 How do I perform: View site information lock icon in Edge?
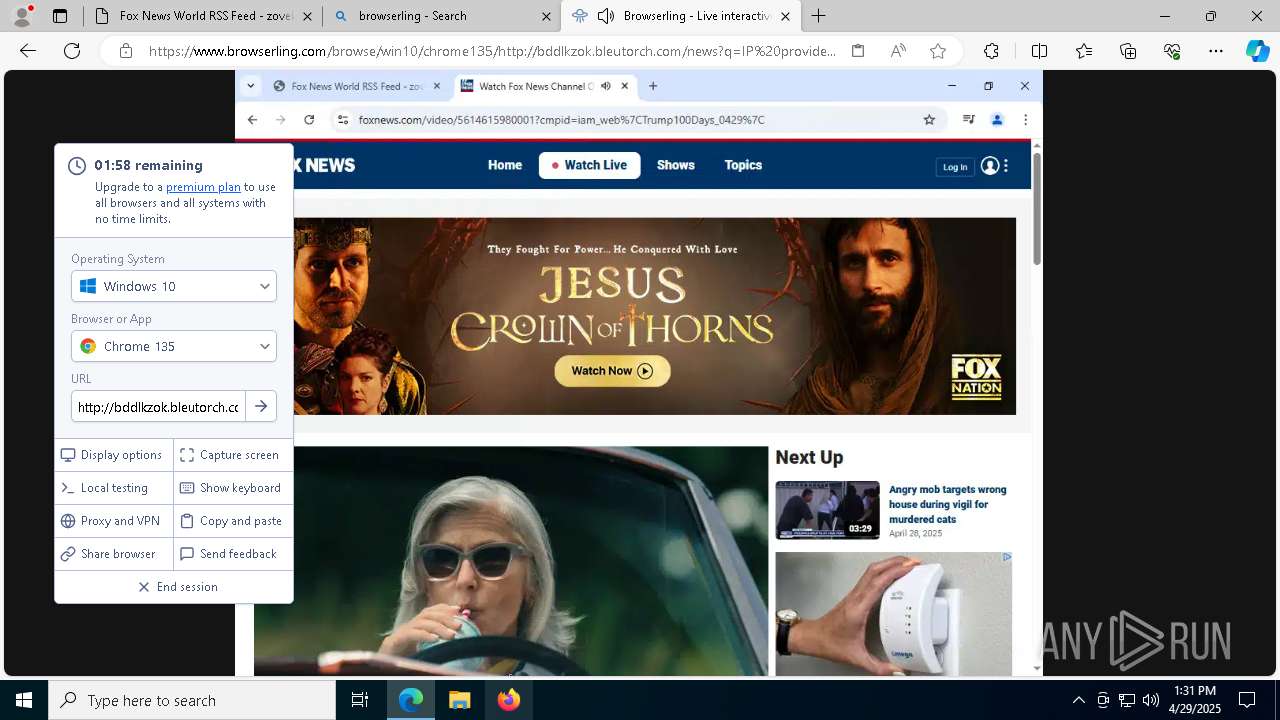pos(126,51)
